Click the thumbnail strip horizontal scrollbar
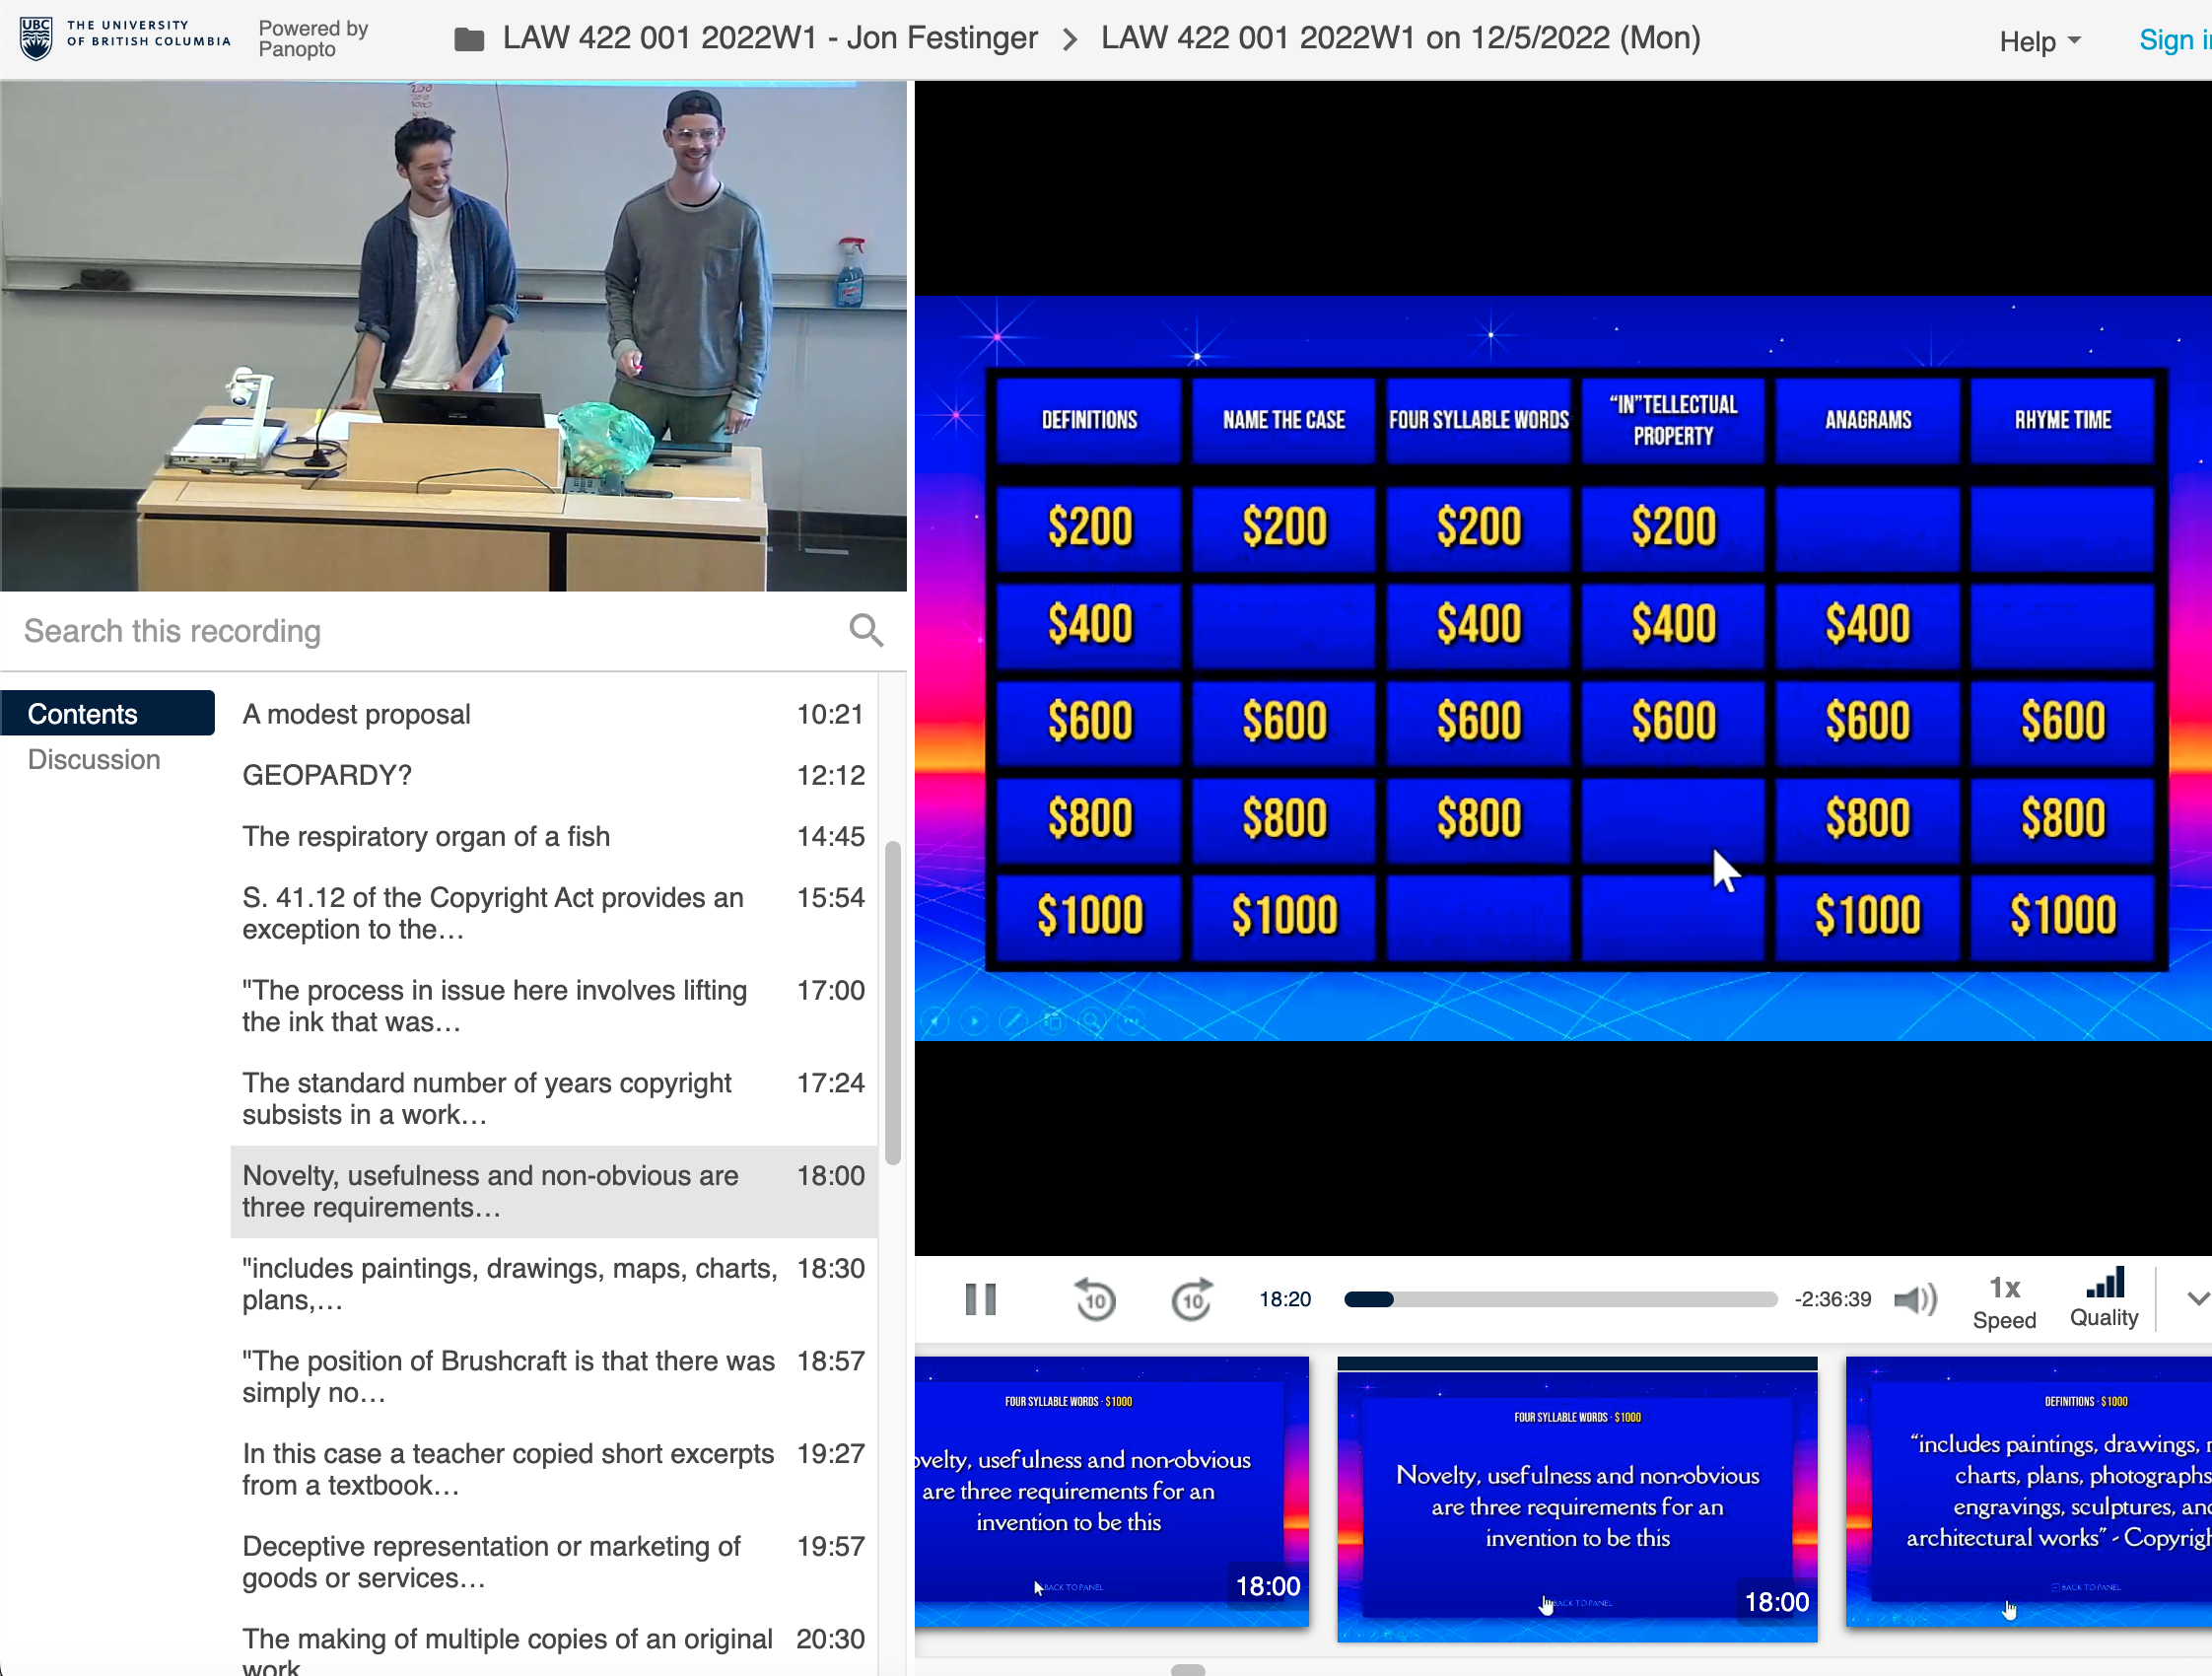Image resolution: width=2212 pixels, height=1676 pixels. pyautogui.click(x=1187, y=1669)
